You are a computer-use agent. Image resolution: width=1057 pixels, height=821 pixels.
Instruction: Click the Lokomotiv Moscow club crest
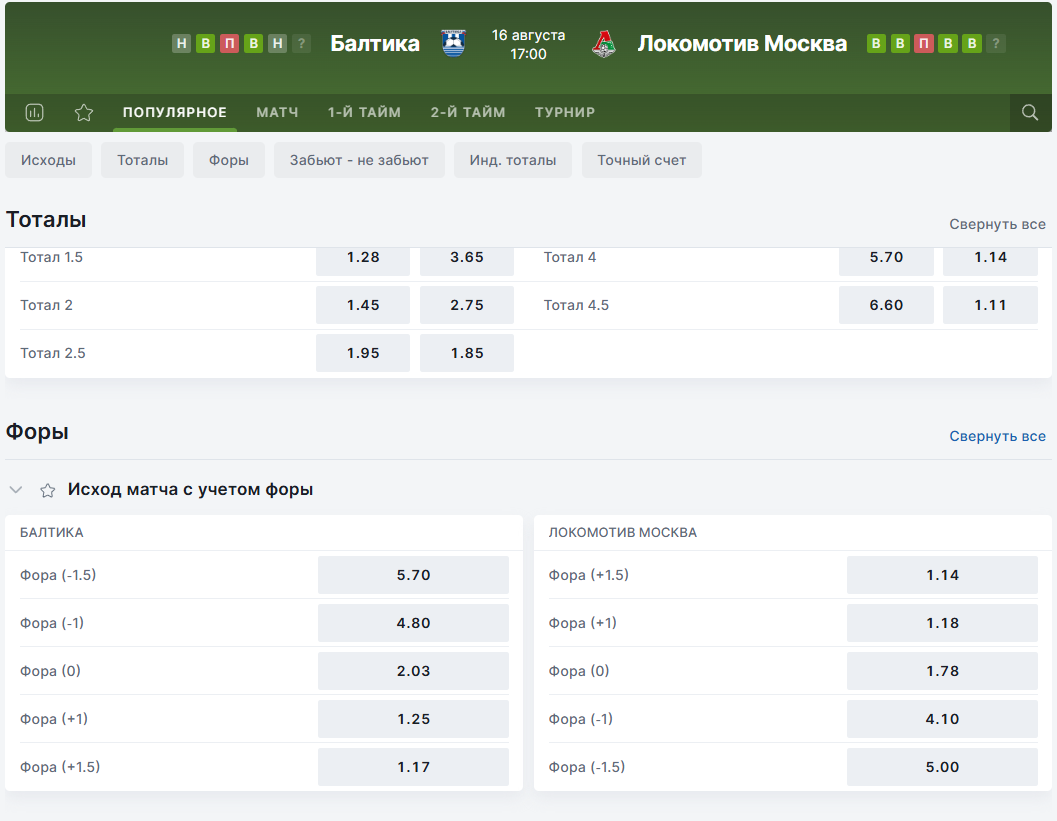(604, 44)
